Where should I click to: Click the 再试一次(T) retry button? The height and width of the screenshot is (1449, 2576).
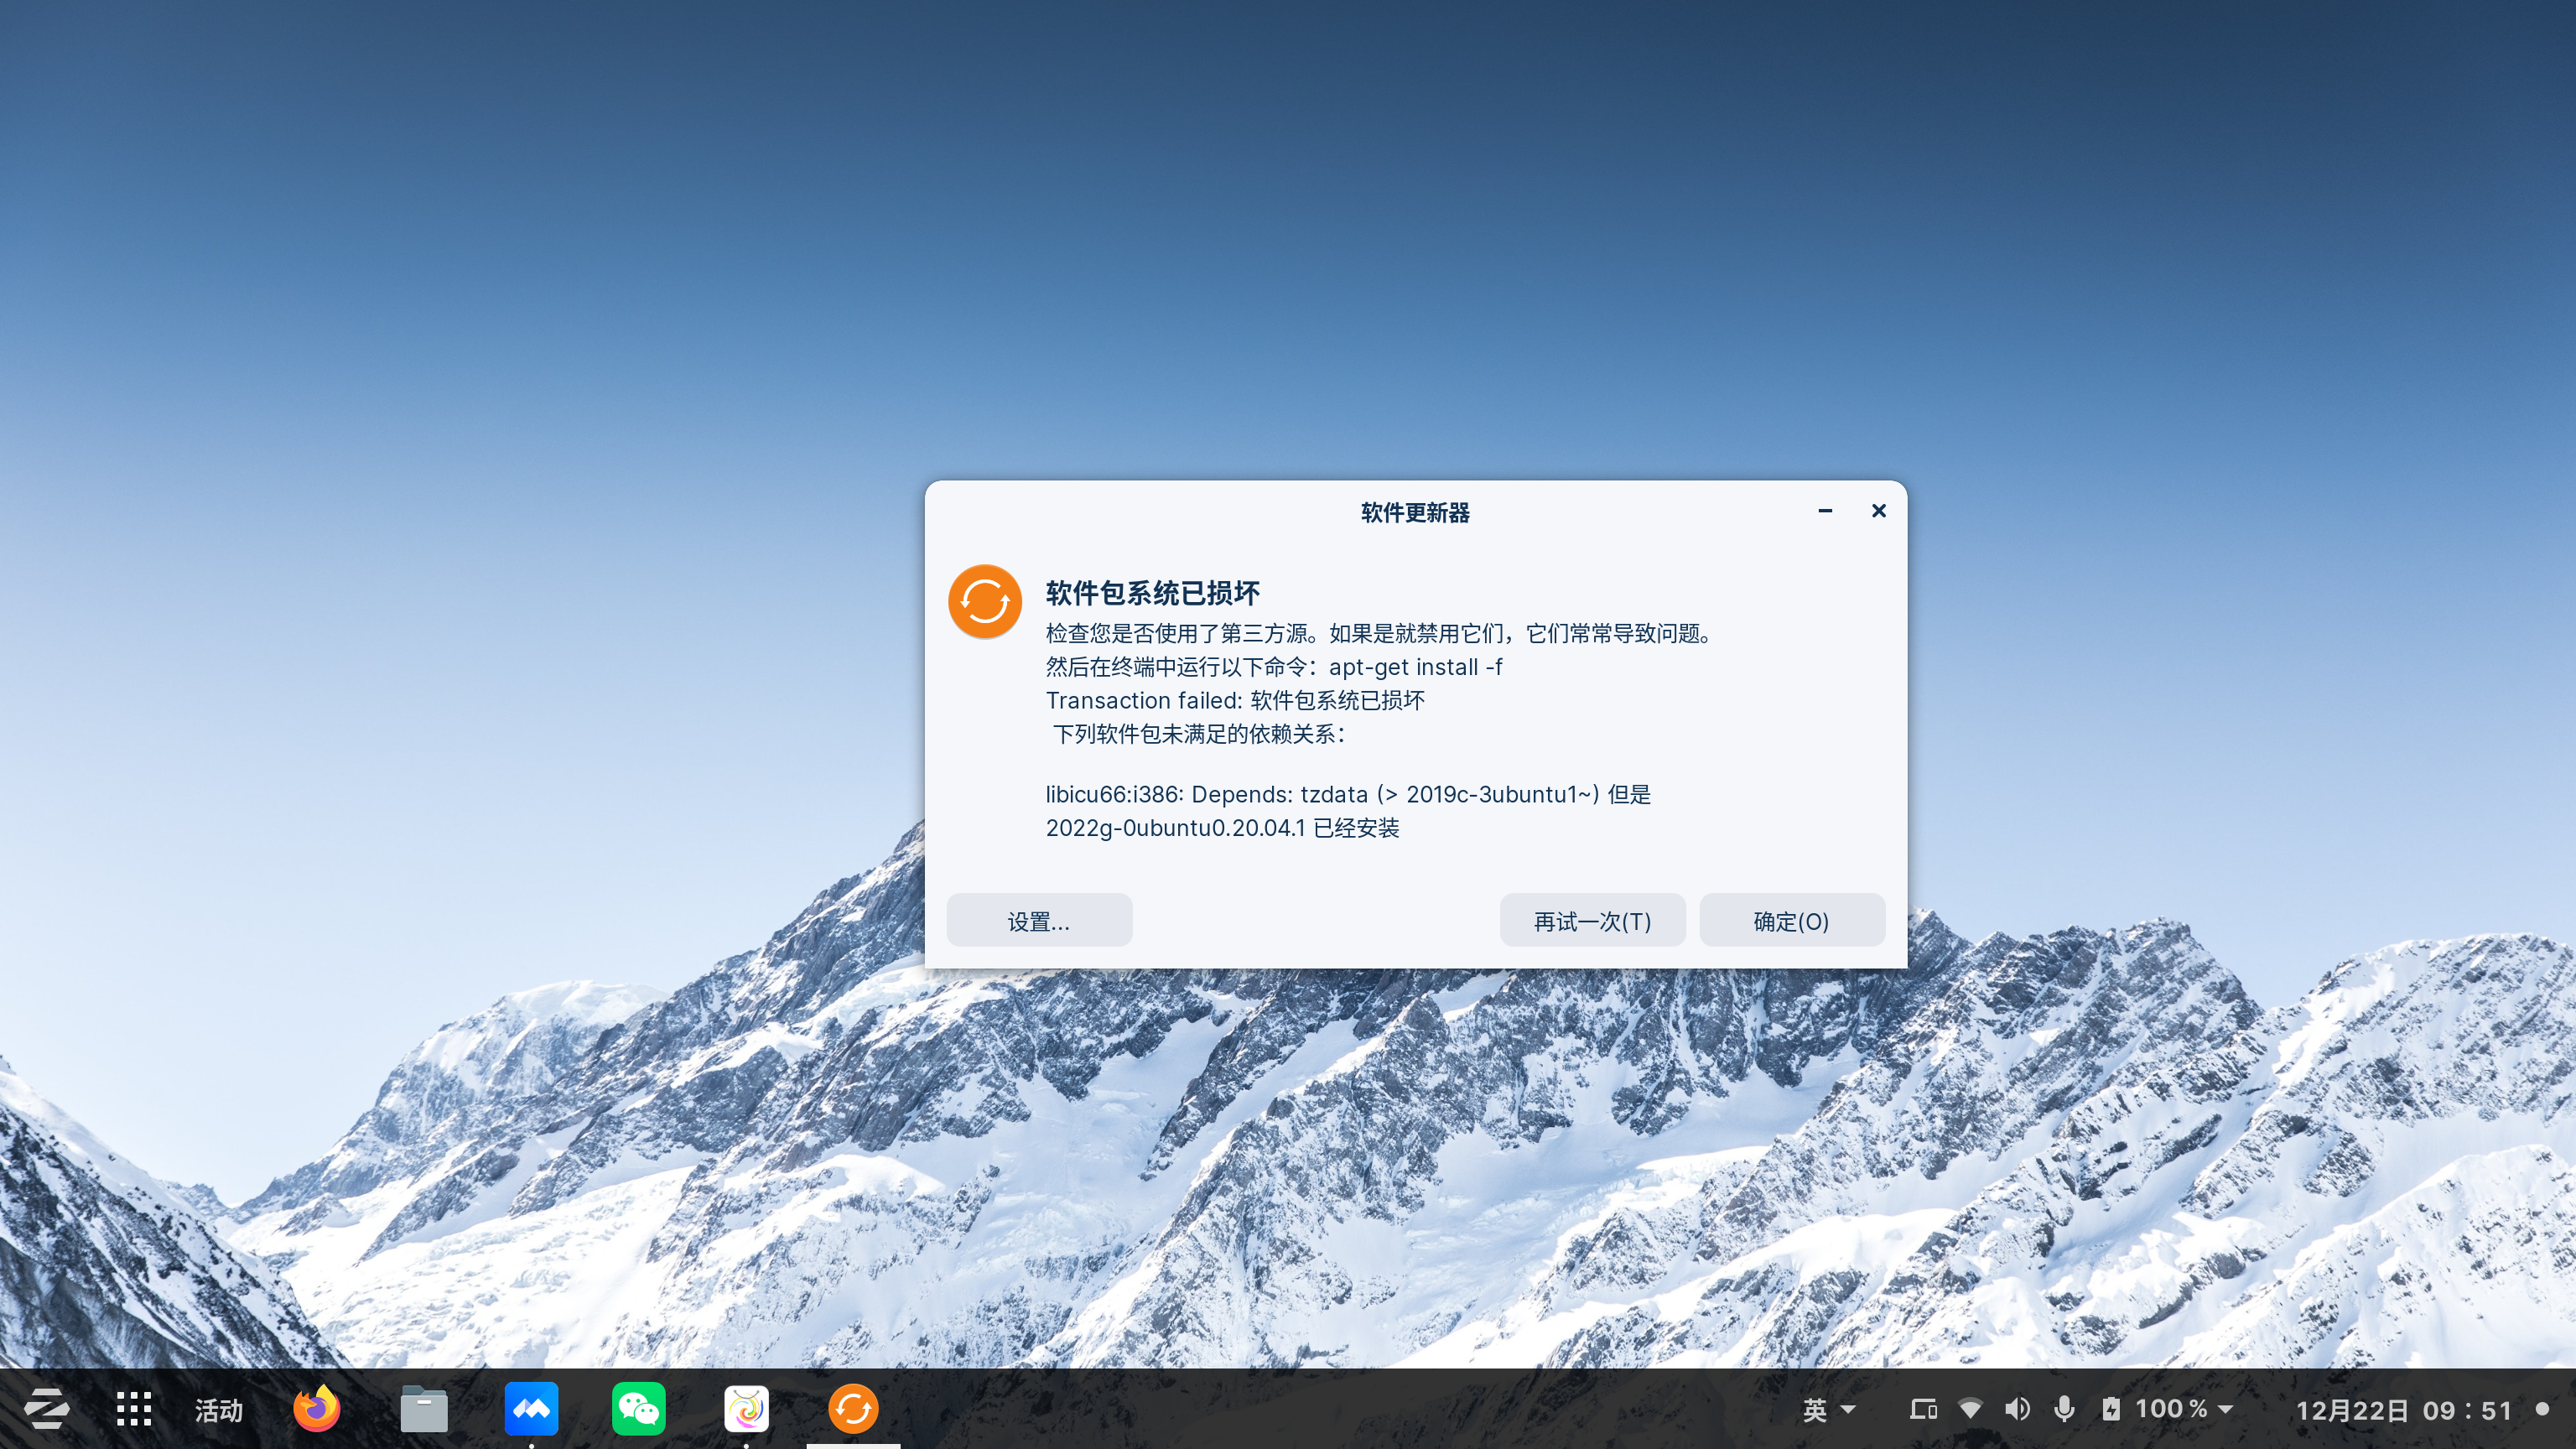(1592, 920)
